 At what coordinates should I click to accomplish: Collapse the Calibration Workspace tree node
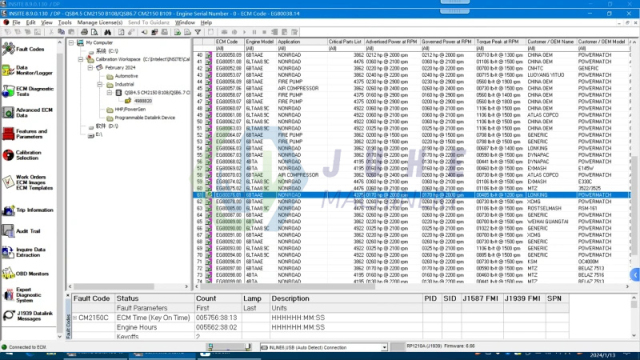(x=81, y=59)
